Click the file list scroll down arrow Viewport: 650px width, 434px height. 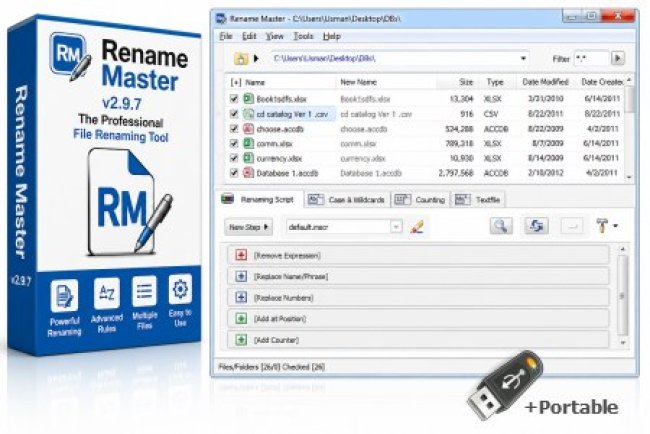(629, 177)
